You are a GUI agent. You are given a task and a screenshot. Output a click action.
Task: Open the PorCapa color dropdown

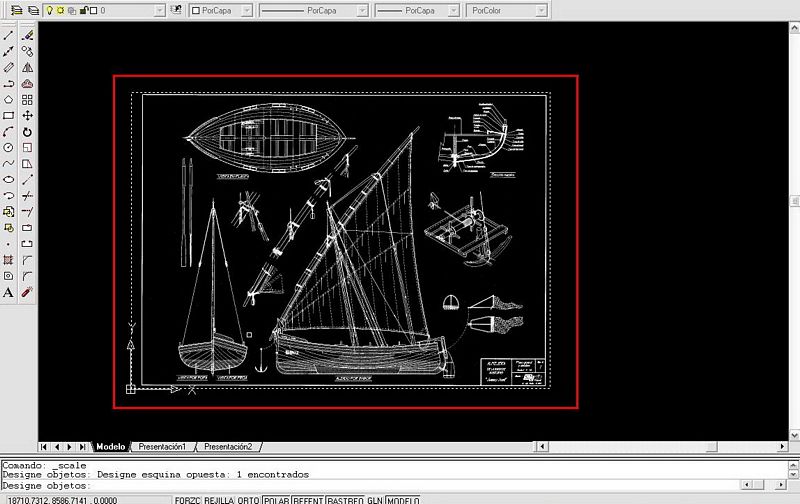click(x=246, y=11)
